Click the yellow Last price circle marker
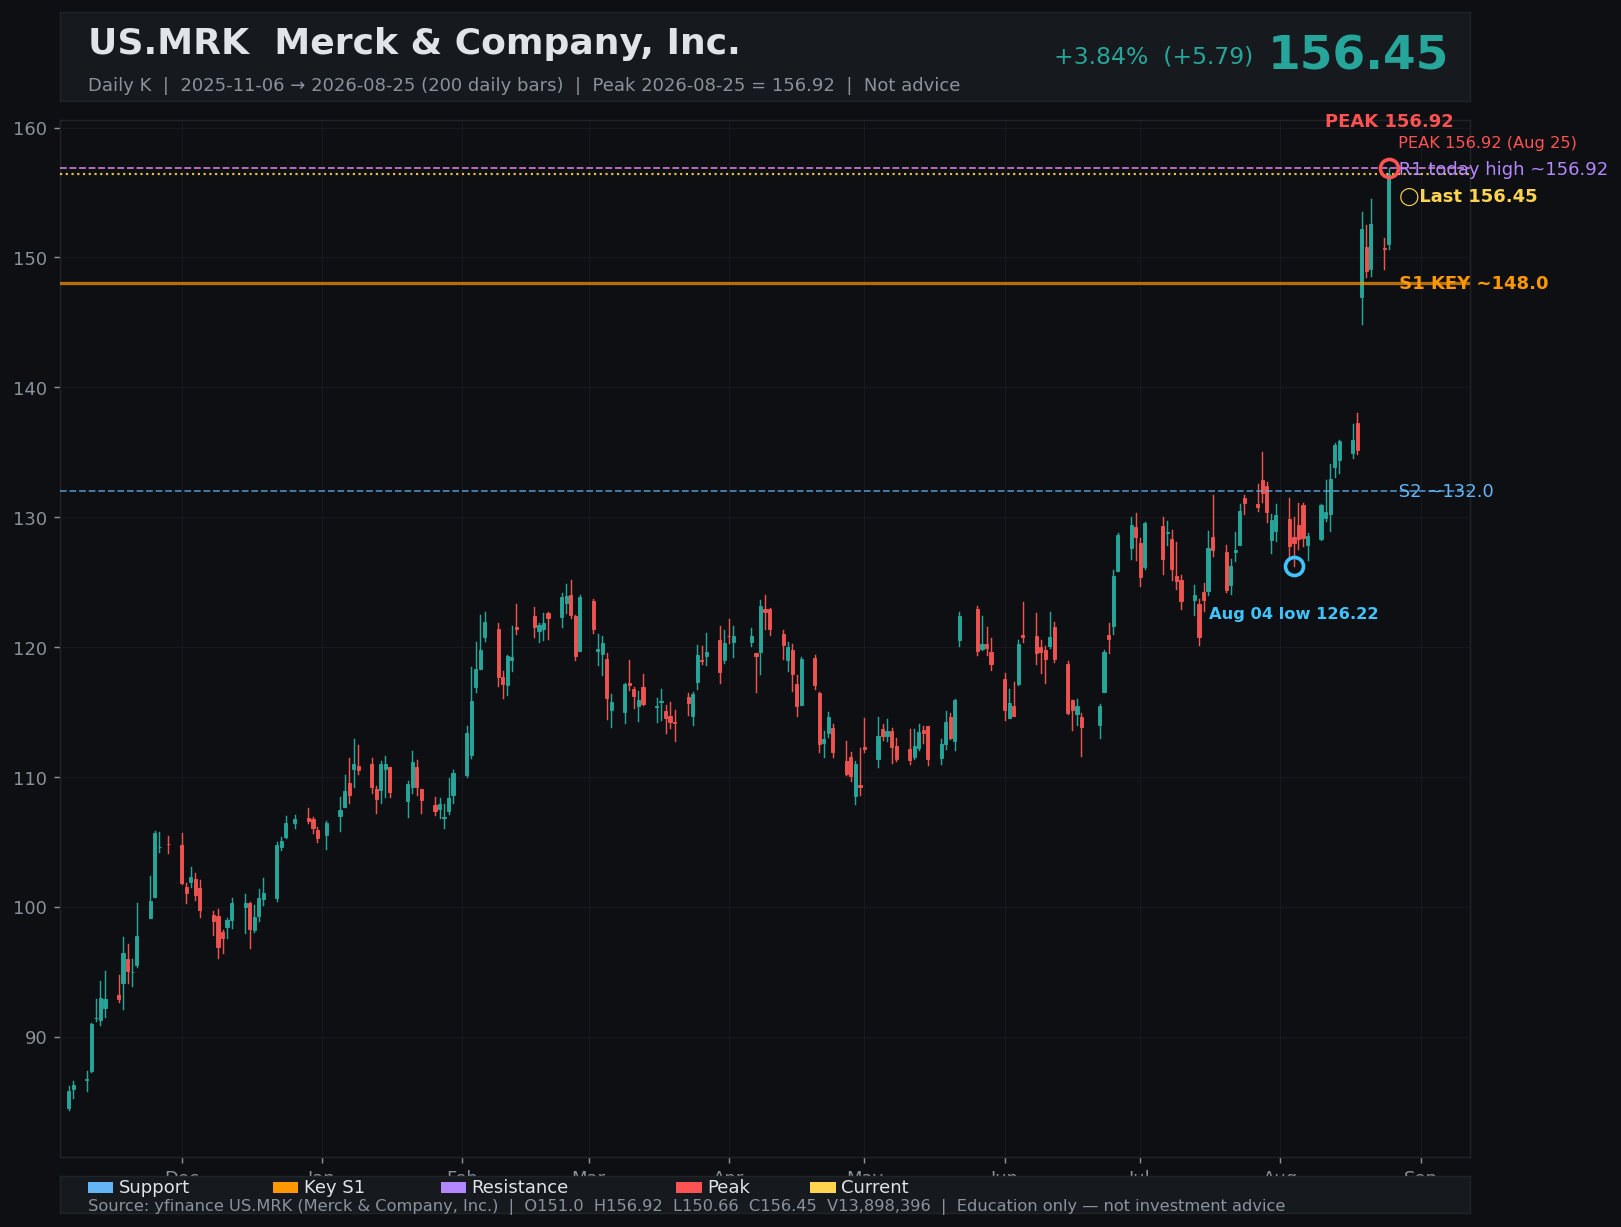1621x1227 pixels. (x=1409, y=197)
